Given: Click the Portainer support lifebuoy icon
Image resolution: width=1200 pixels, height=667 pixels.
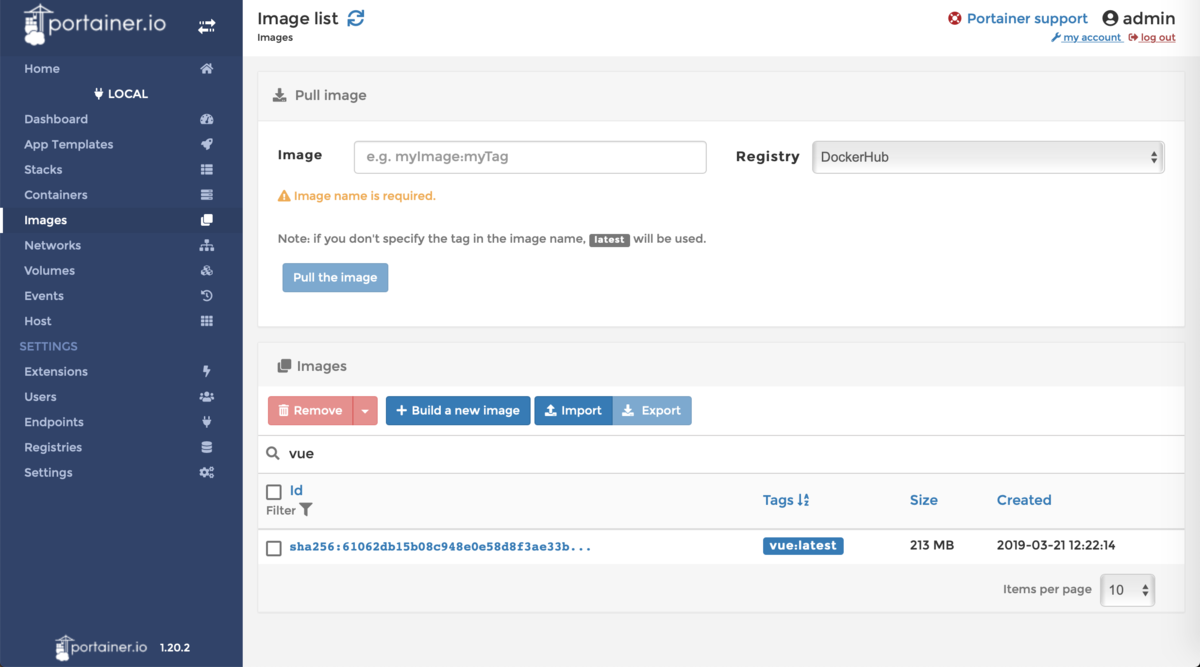Looking at the screenshot, I should (955, 18).
